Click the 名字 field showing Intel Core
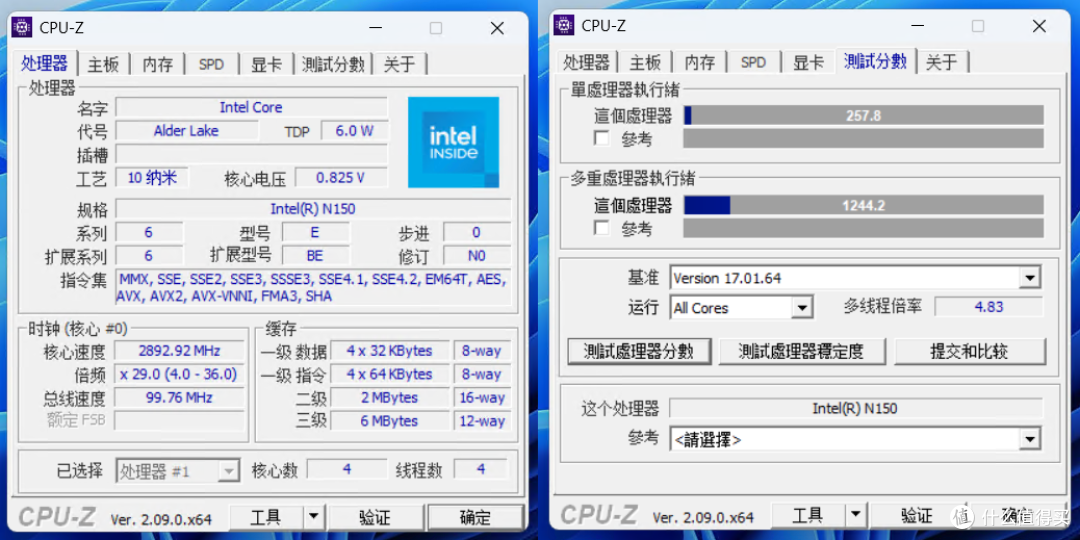 pos(251,107)
